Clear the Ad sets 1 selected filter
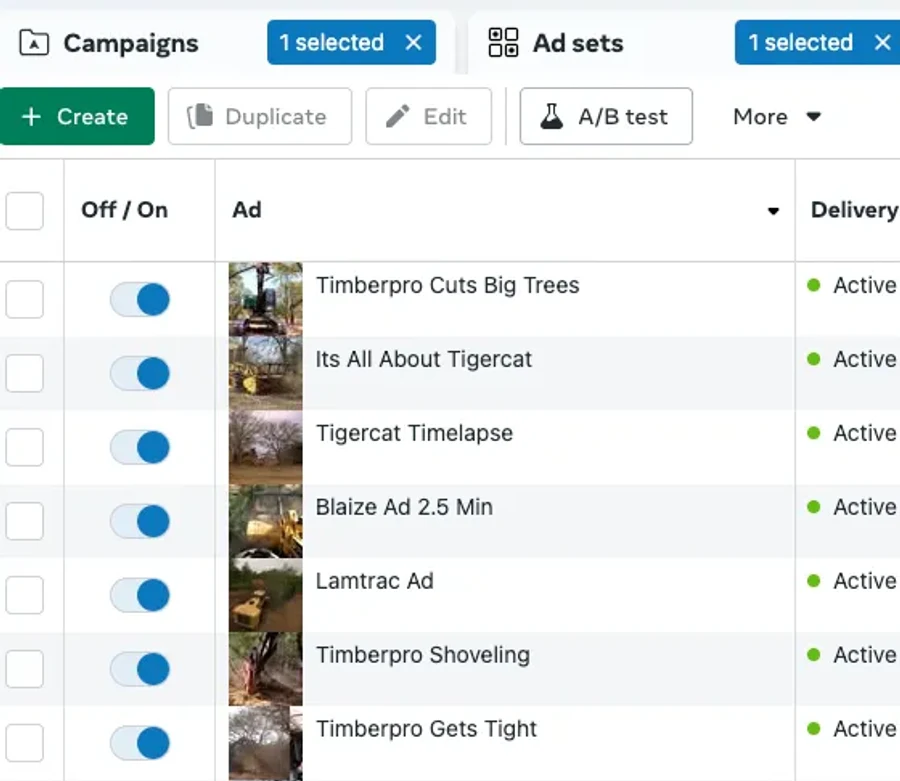The image size is (900, 781). point(882,42)
